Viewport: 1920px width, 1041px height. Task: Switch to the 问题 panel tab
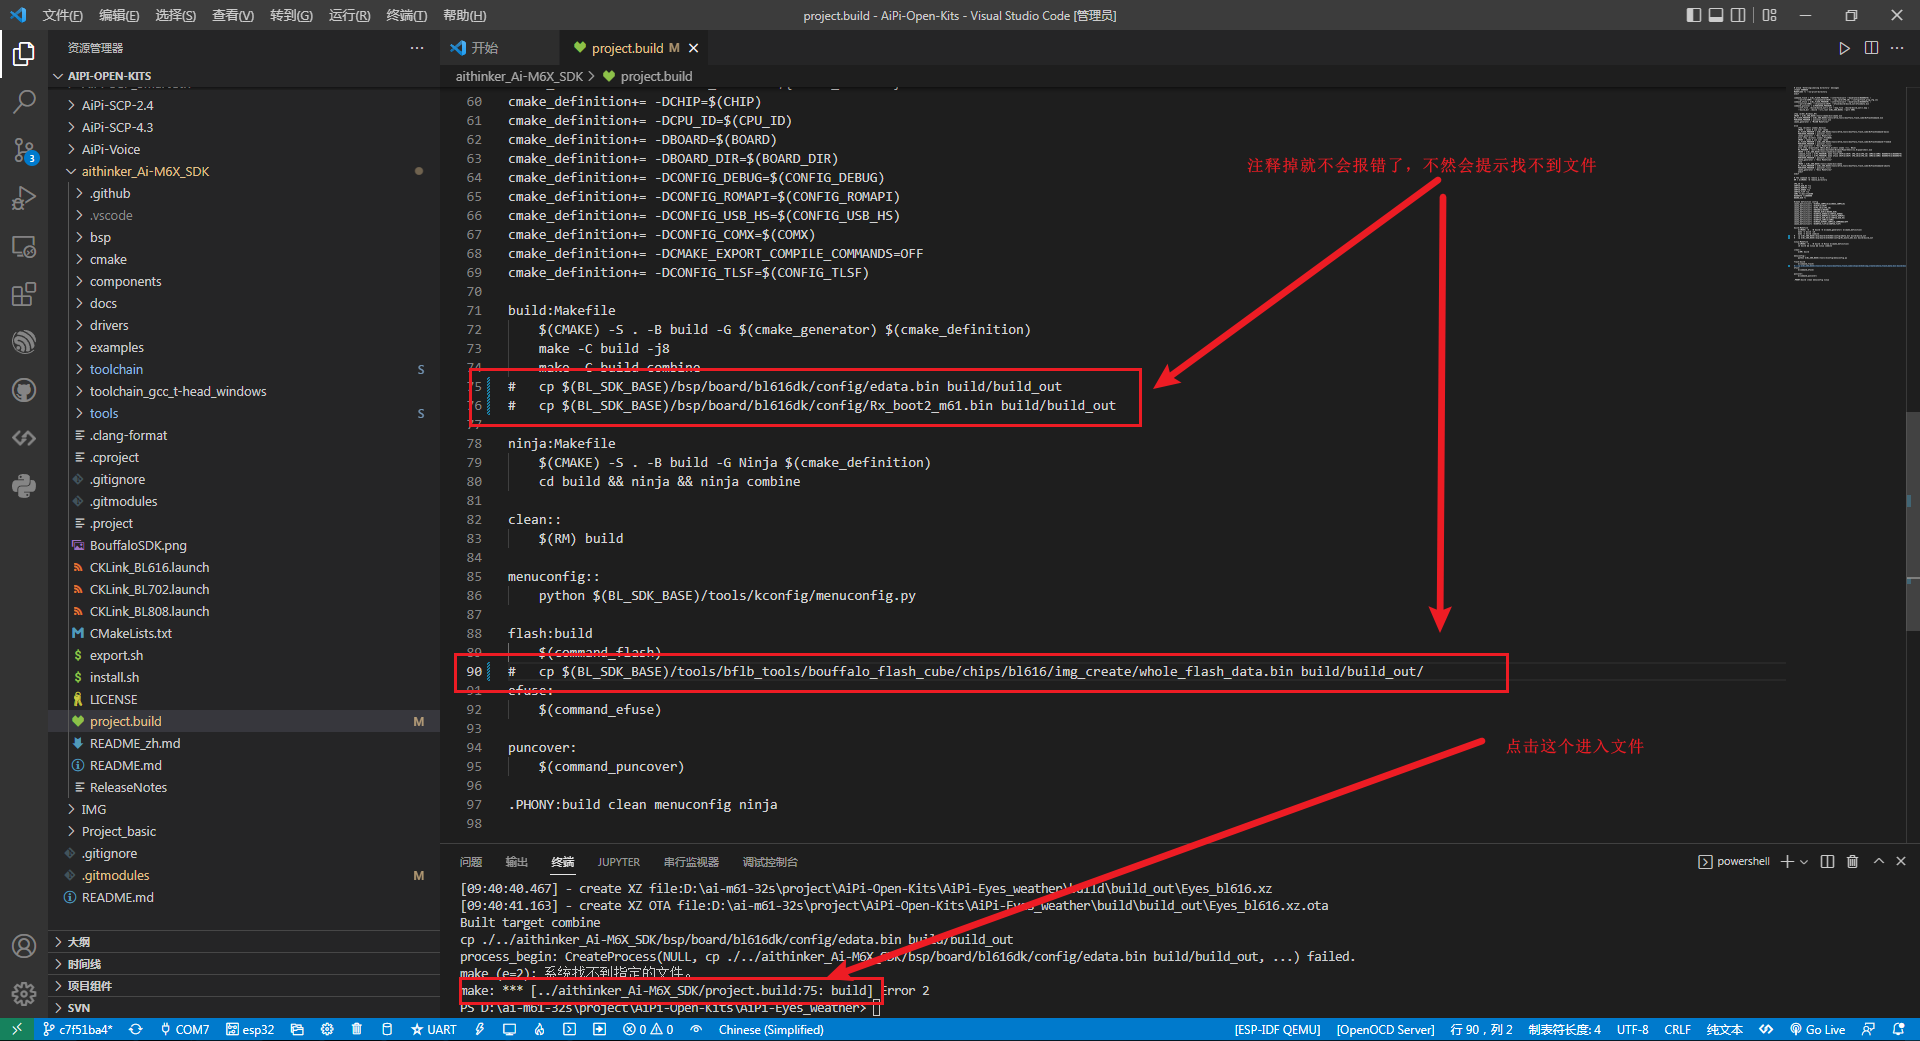click(x=471, y=862)
